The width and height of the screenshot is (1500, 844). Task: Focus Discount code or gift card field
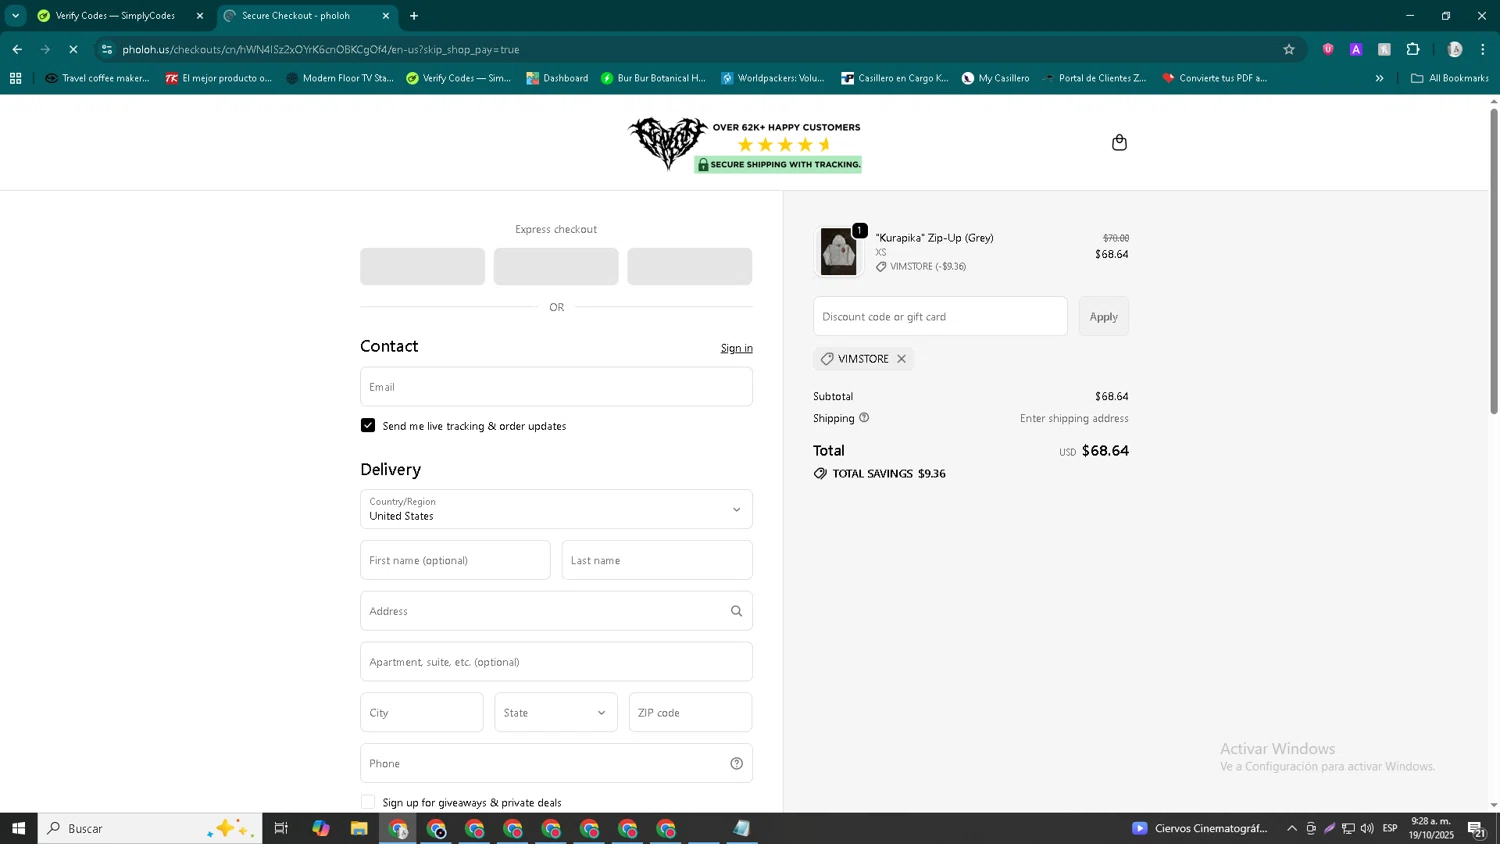[940, 316]
